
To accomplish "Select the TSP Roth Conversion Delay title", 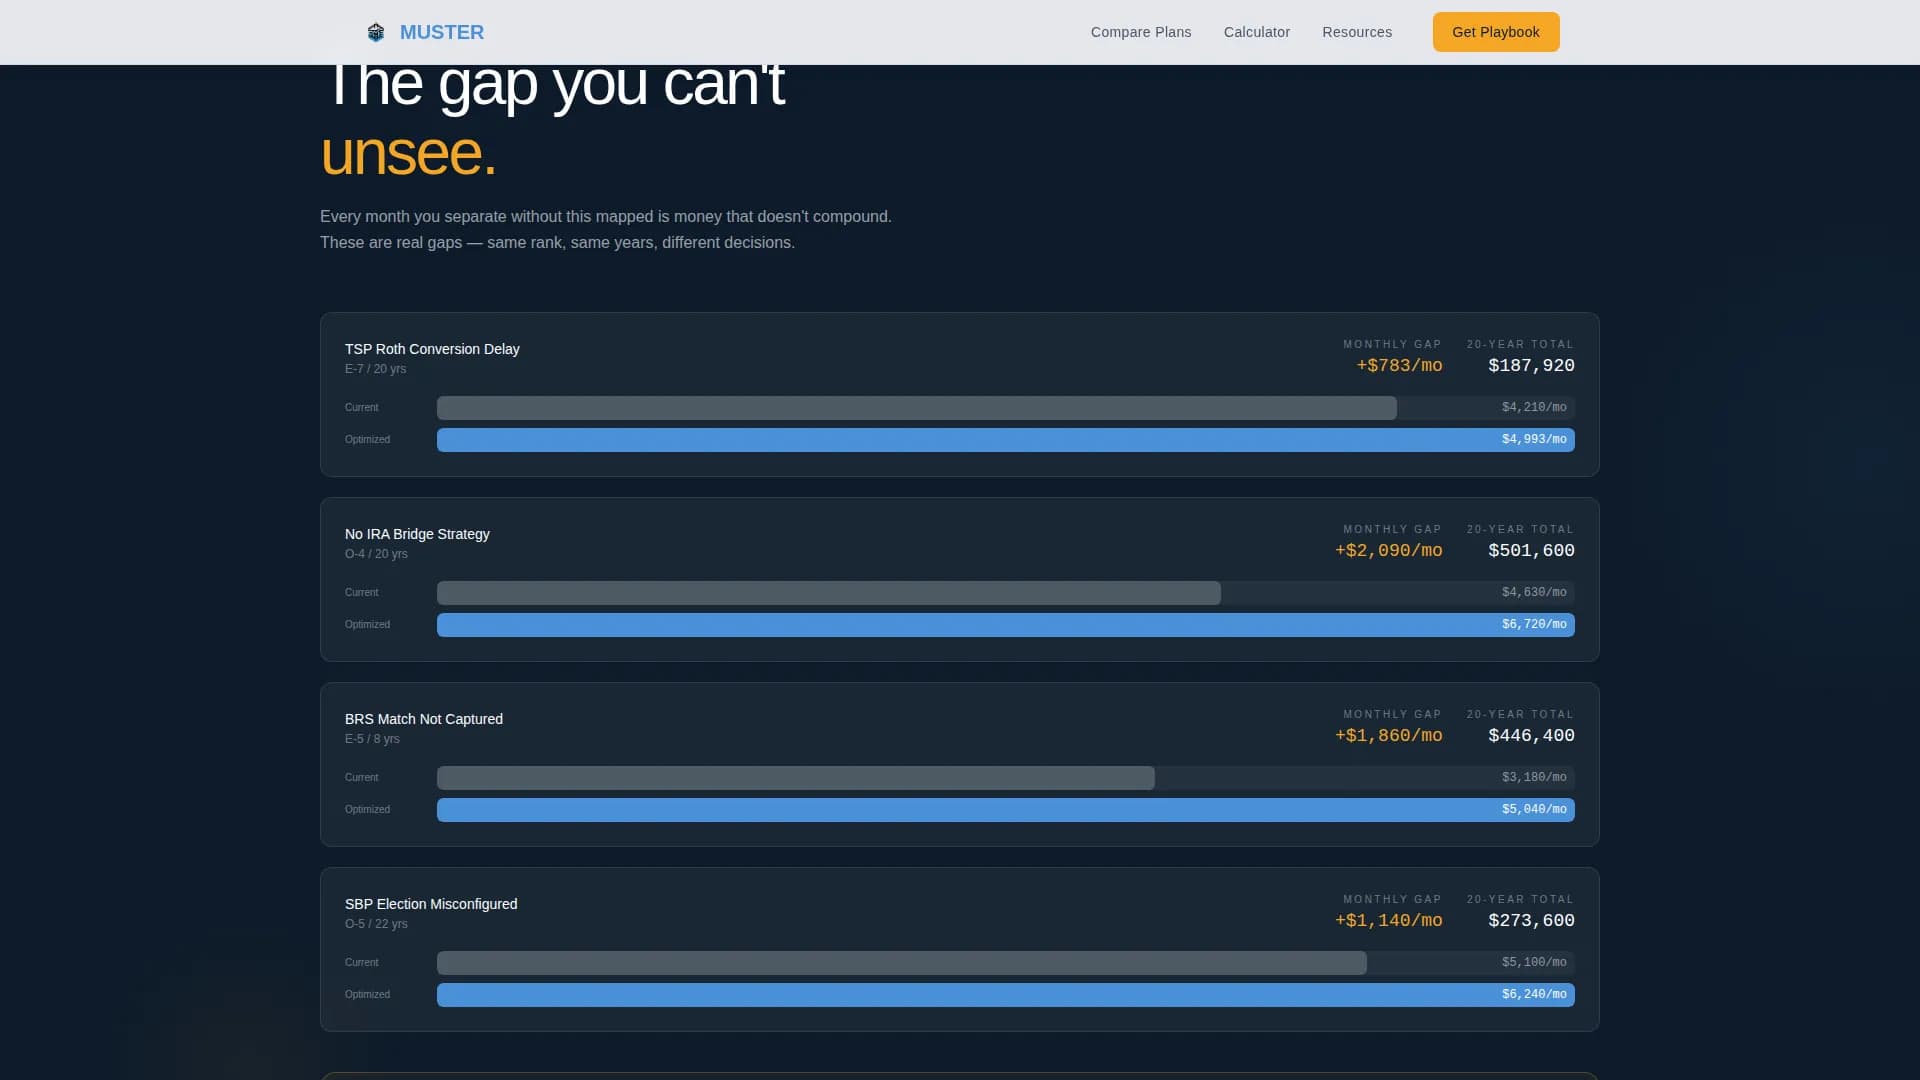I will click(x=432, y=349).
